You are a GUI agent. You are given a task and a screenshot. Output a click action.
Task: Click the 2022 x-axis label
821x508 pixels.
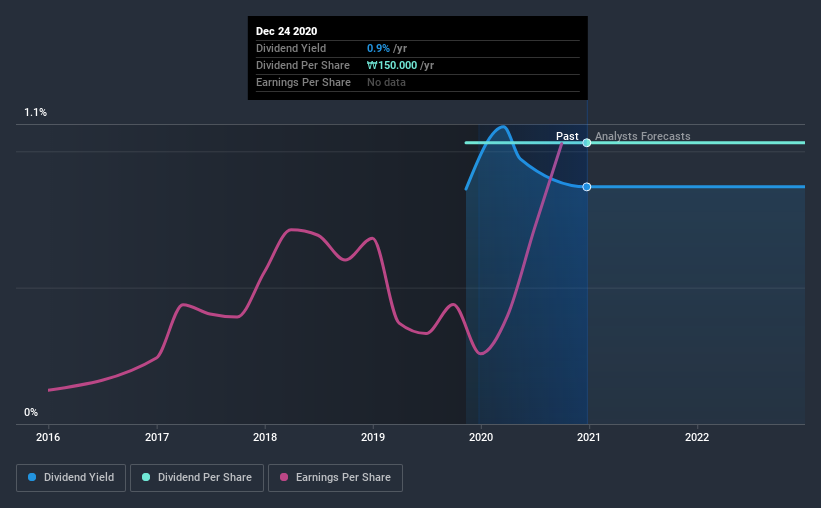(697, 437)
